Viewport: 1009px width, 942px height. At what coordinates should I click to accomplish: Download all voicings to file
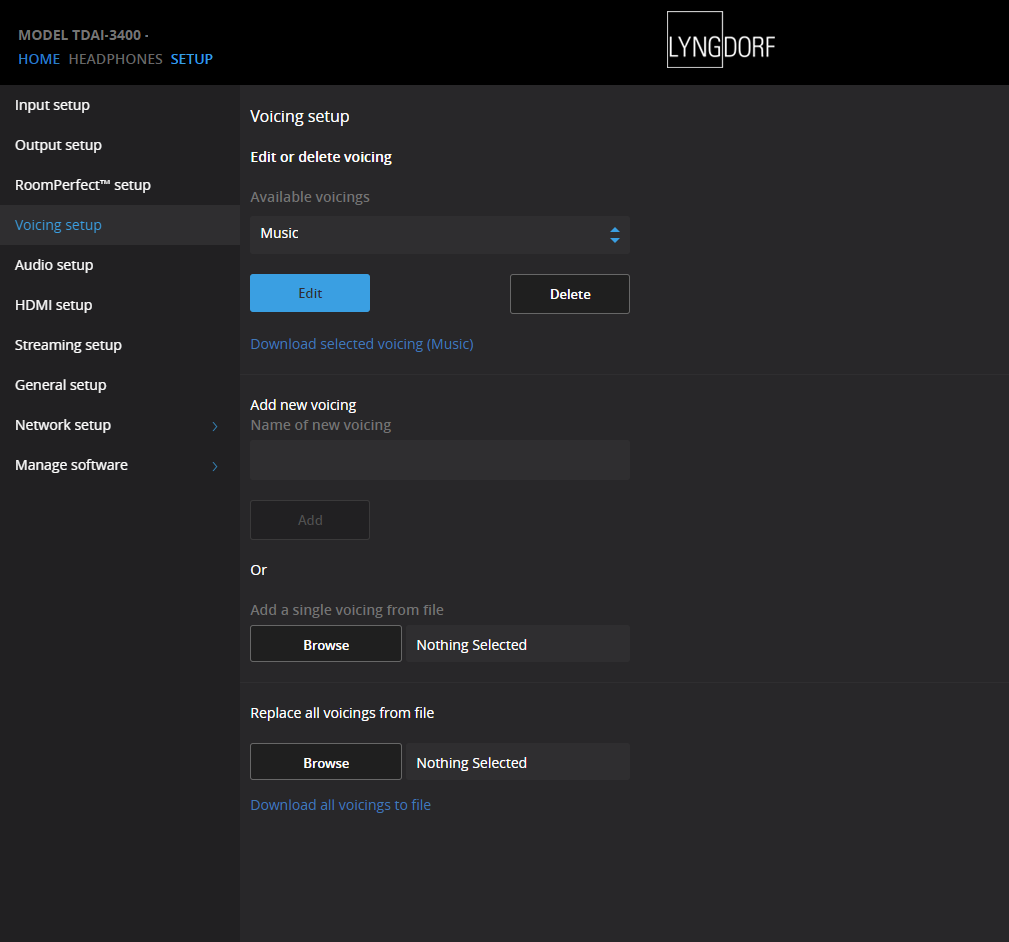(x=340, y=804)
